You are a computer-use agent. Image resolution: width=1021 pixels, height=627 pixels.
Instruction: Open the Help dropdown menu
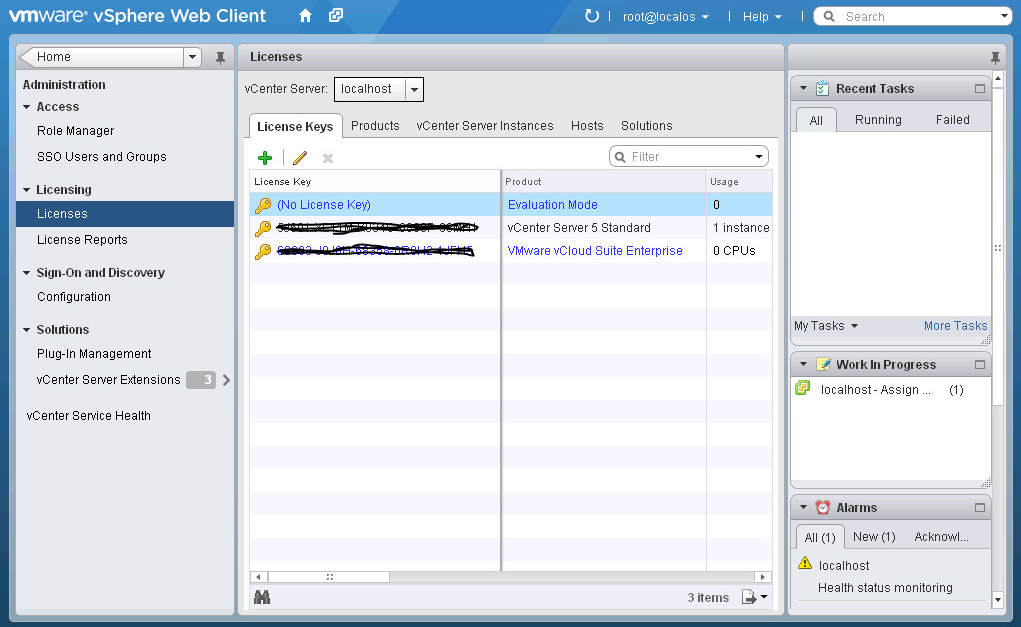[762, 17]
